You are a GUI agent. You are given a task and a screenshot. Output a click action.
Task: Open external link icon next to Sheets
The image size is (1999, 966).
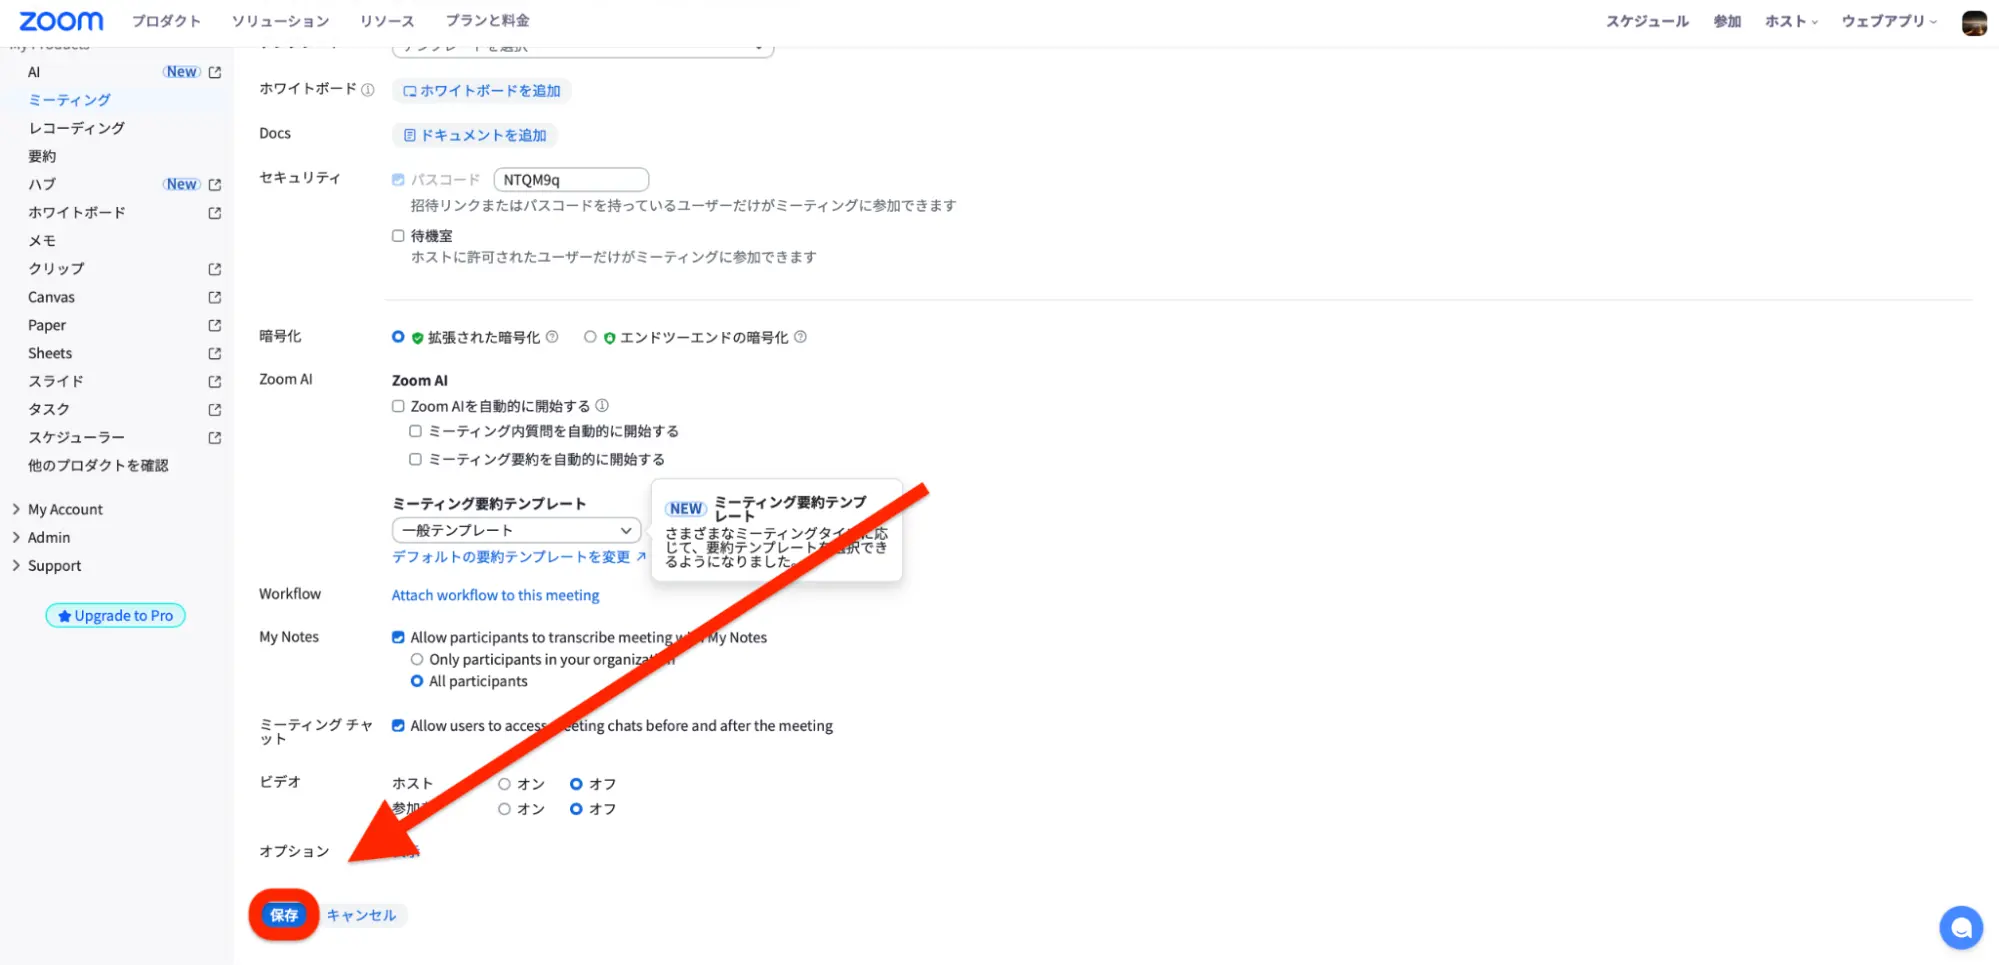[214, 353]
